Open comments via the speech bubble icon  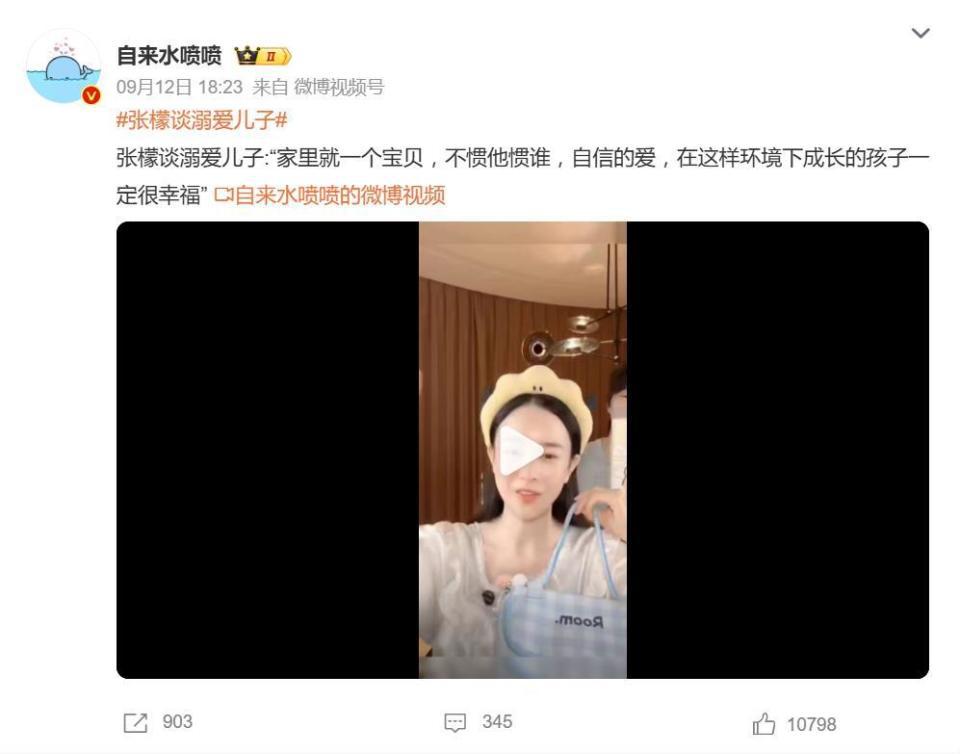pos(455,723)
